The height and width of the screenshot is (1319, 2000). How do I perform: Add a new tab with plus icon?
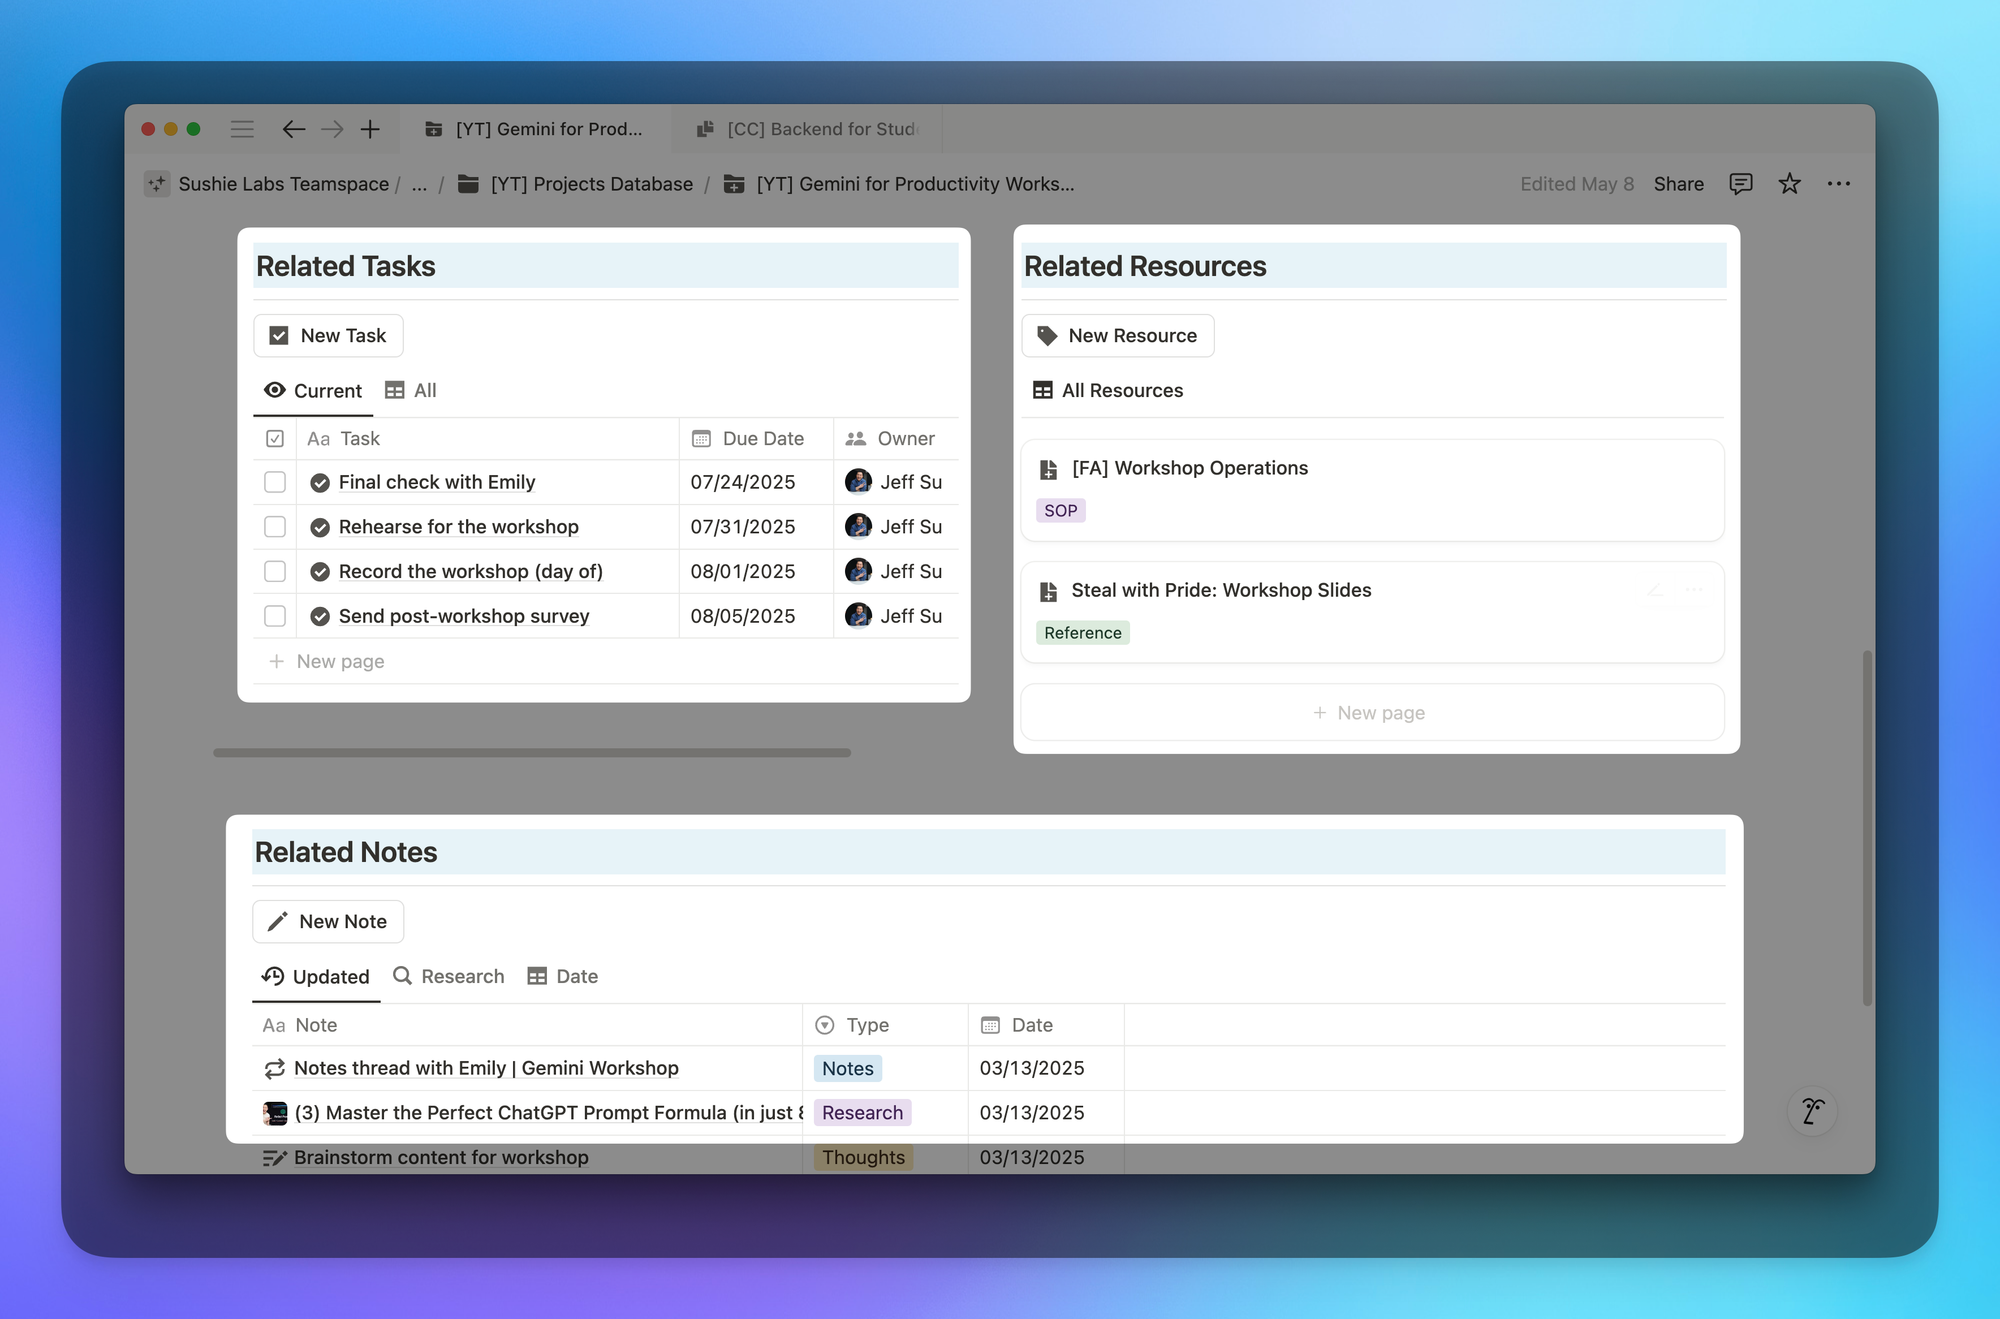tap(370, 129)
